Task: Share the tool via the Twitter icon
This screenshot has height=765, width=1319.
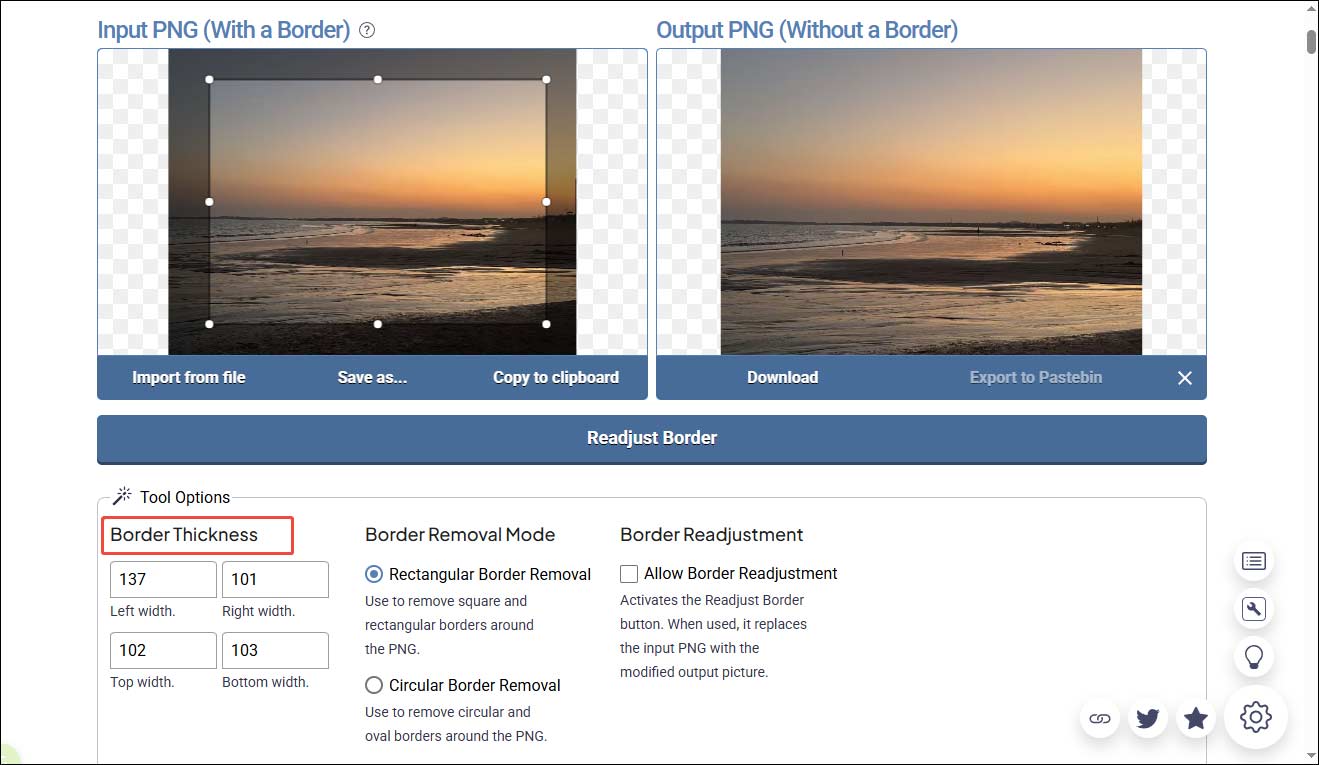Action: click(x=1147, y=718)
